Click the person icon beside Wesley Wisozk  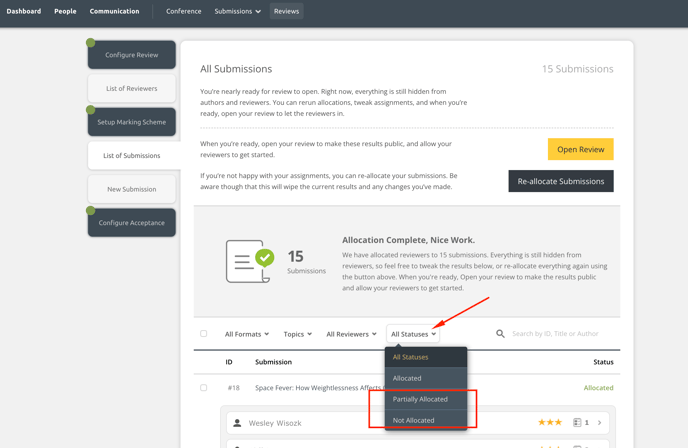[237, 423]
